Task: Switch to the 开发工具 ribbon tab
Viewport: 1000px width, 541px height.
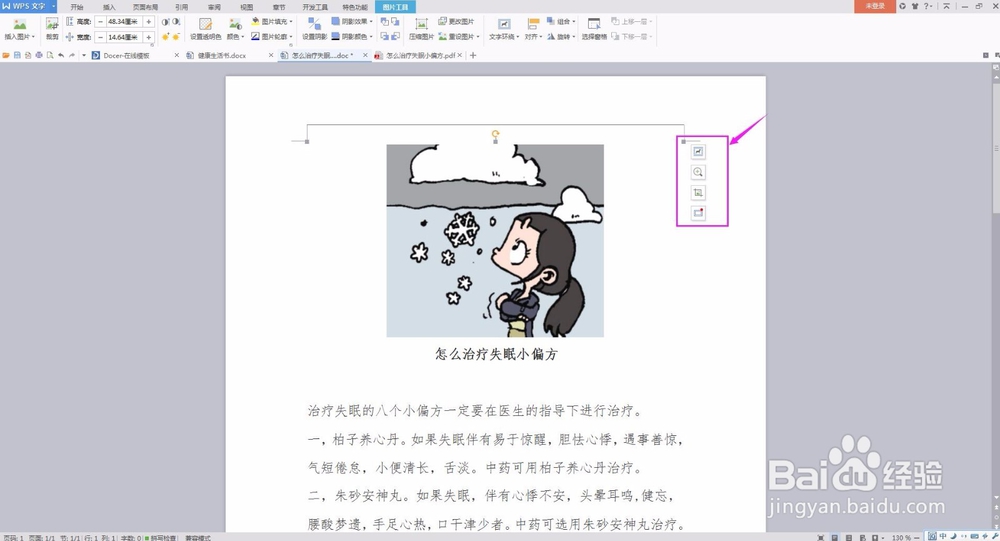Action: (x=315, y=7)
